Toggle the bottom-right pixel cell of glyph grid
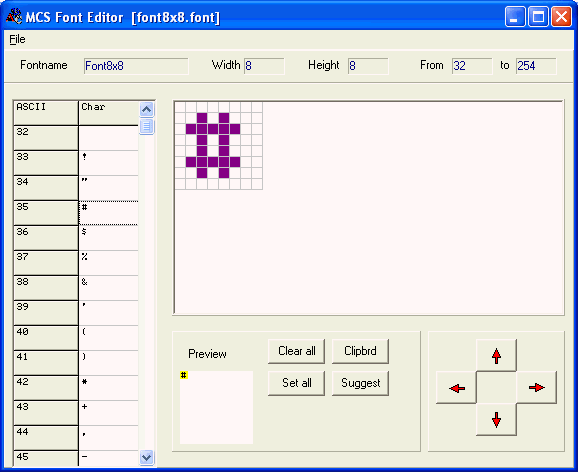 (257, 184)
